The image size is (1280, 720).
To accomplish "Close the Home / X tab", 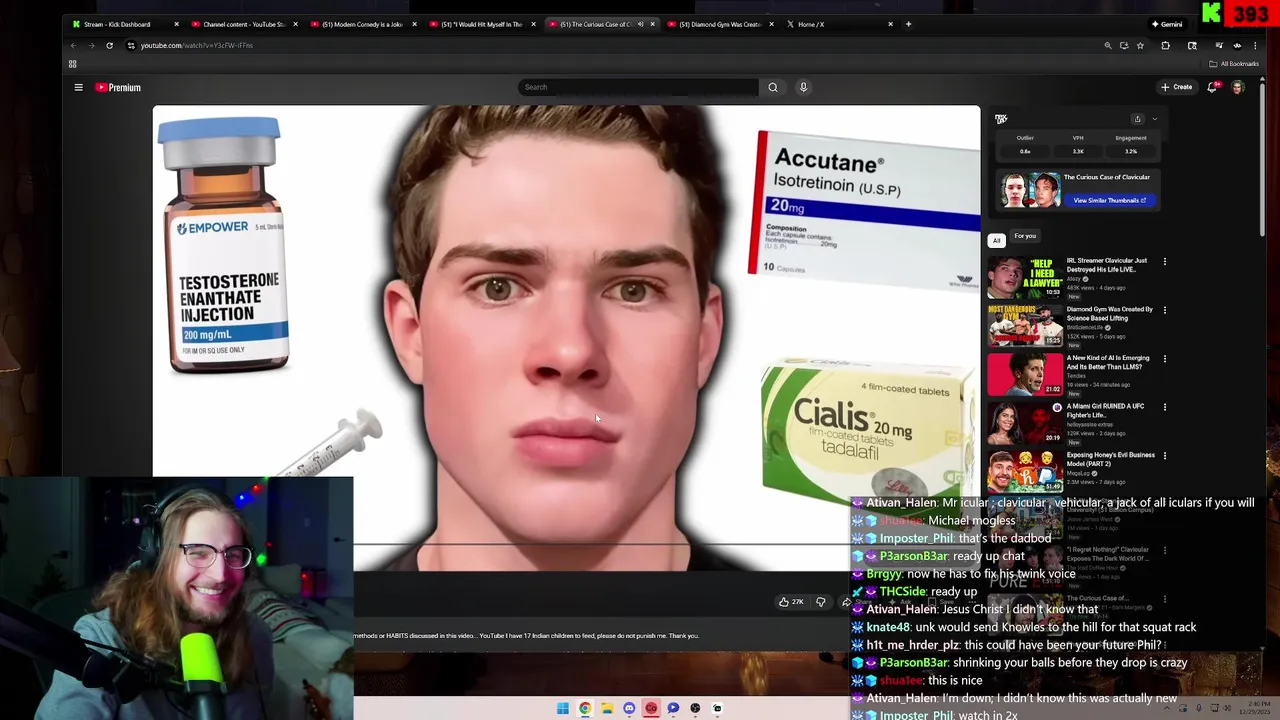I will [x=890, y=24].
